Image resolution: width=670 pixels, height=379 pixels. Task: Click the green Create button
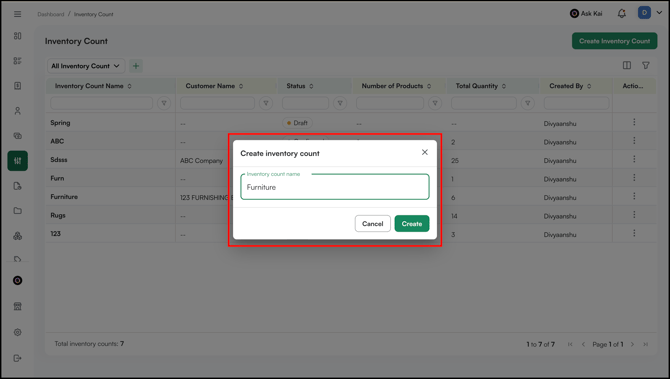(x=412, y=223)
